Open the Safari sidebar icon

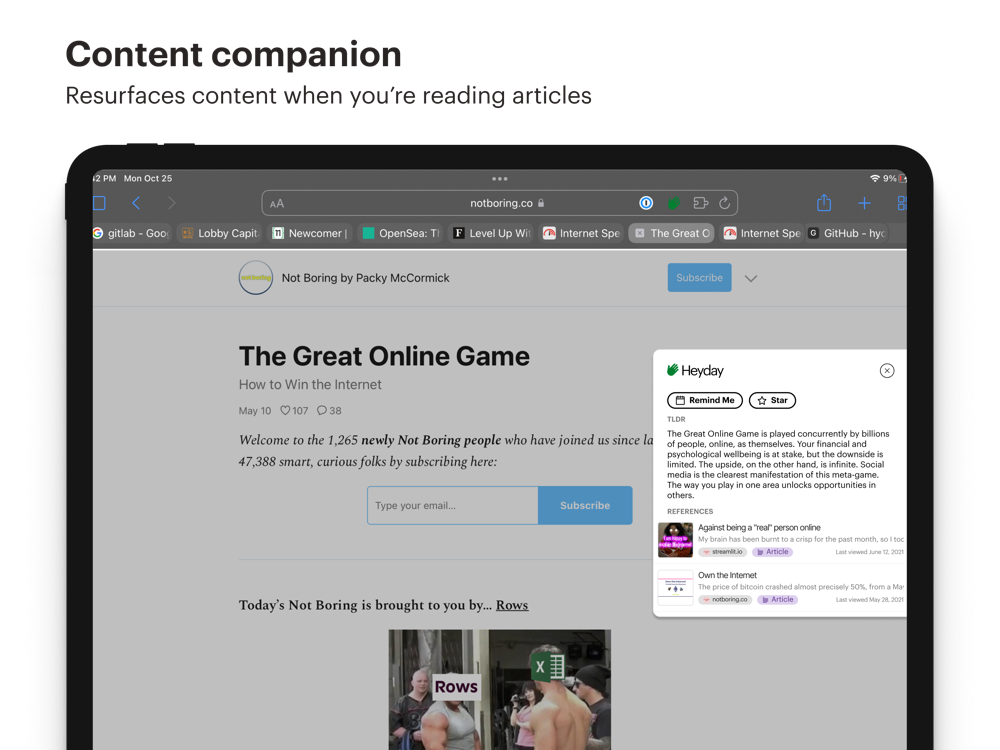(99, 203)
